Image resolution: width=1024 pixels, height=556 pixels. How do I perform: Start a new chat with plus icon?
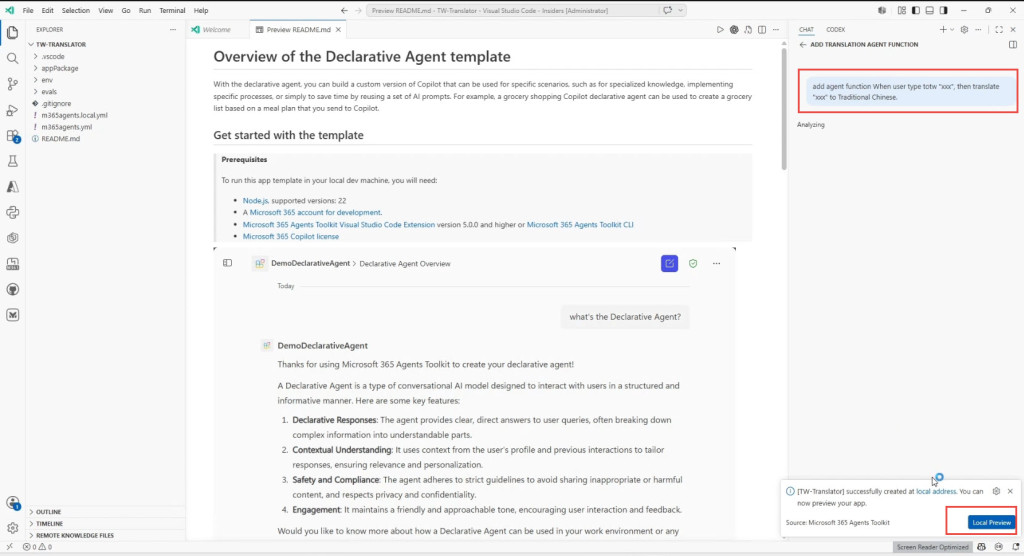(x=942, y=29)
